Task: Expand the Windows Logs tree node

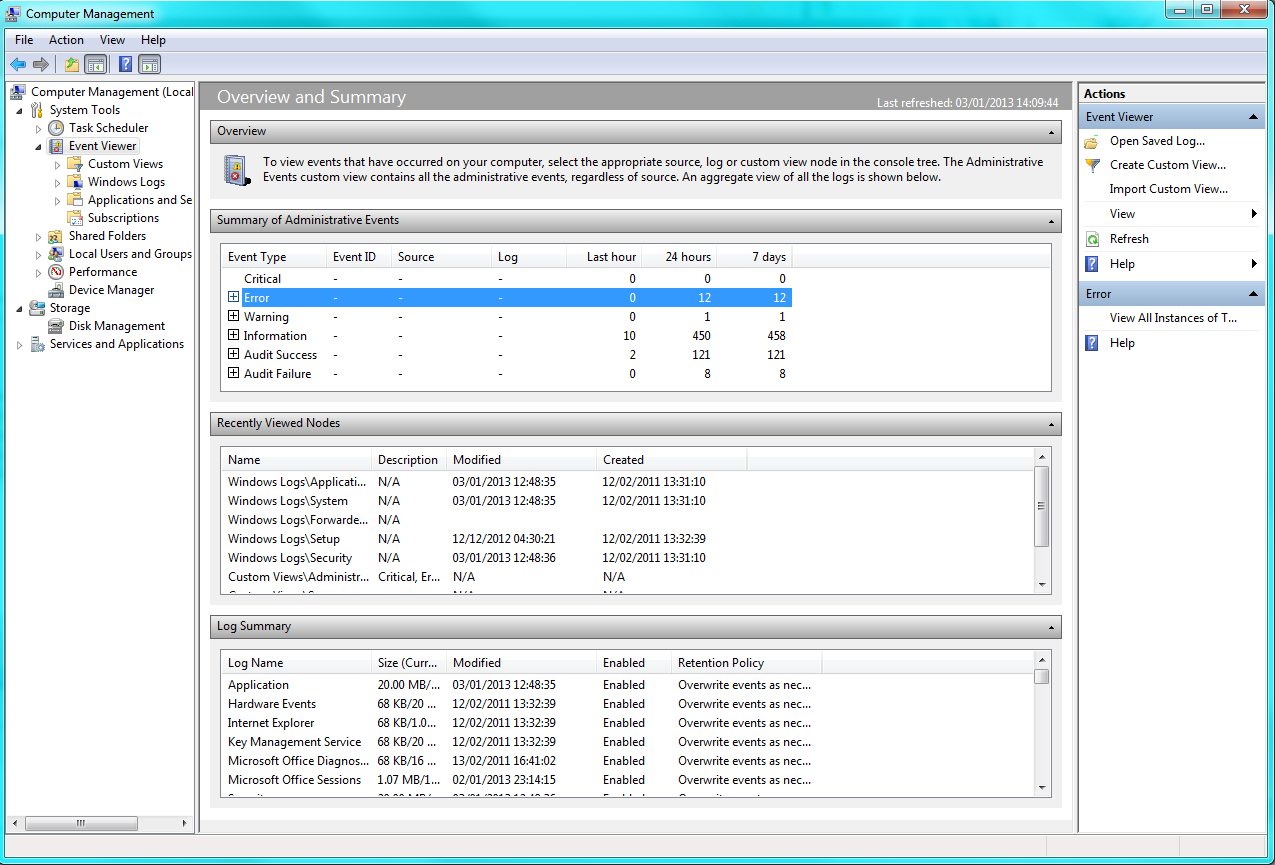Action: [58, 182]
